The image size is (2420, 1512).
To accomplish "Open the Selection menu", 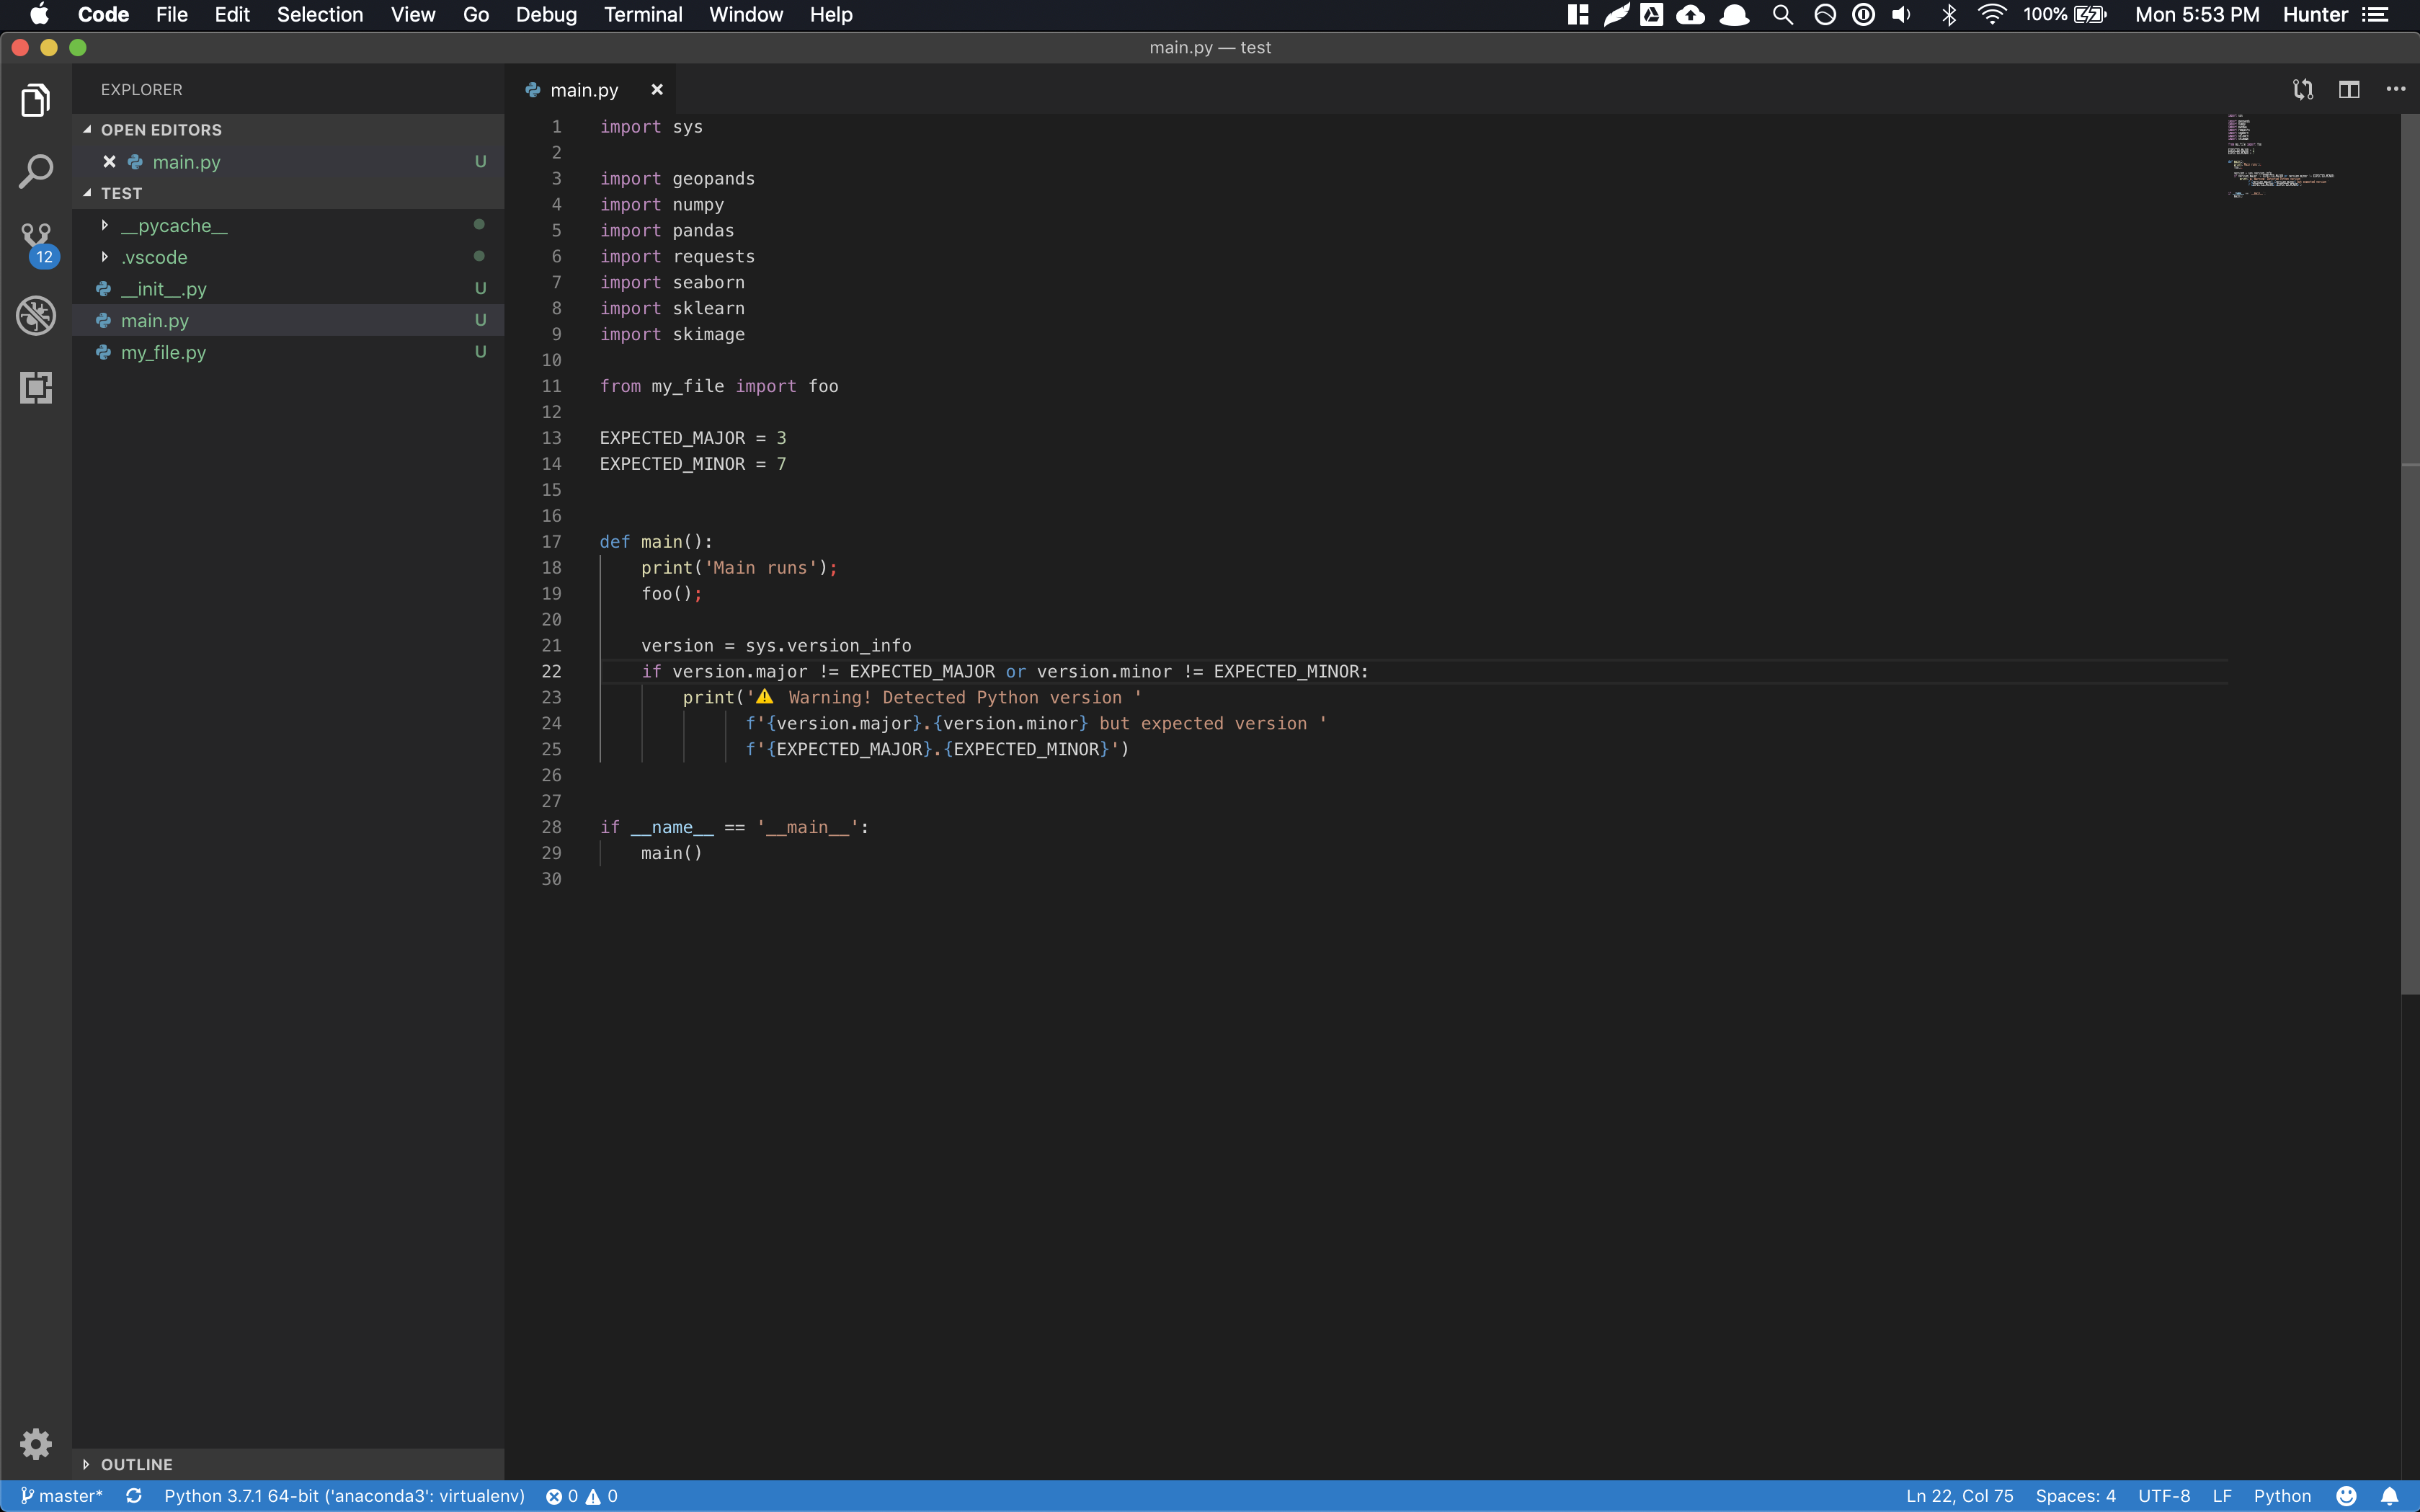I will (x=320, y=15).
